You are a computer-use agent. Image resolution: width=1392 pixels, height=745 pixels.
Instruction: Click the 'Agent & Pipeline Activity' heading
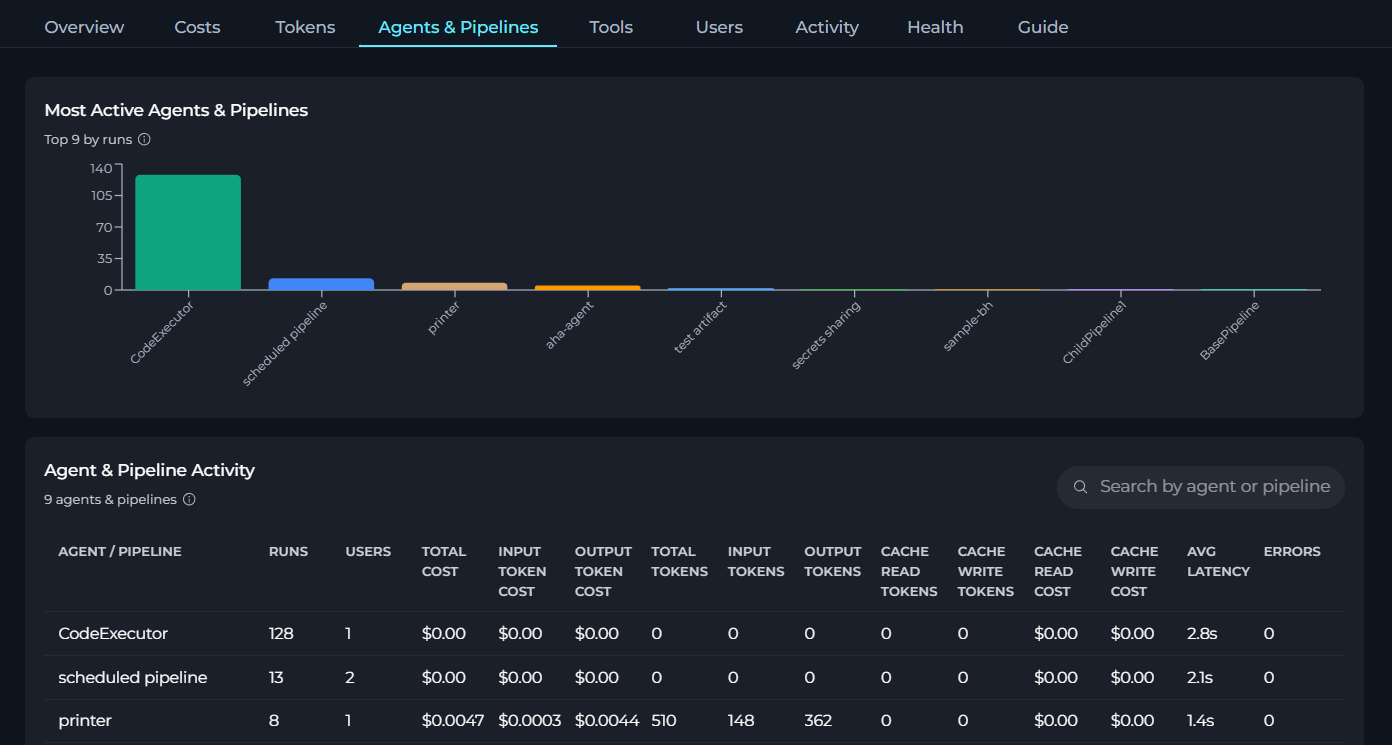(x=150, y=470)
